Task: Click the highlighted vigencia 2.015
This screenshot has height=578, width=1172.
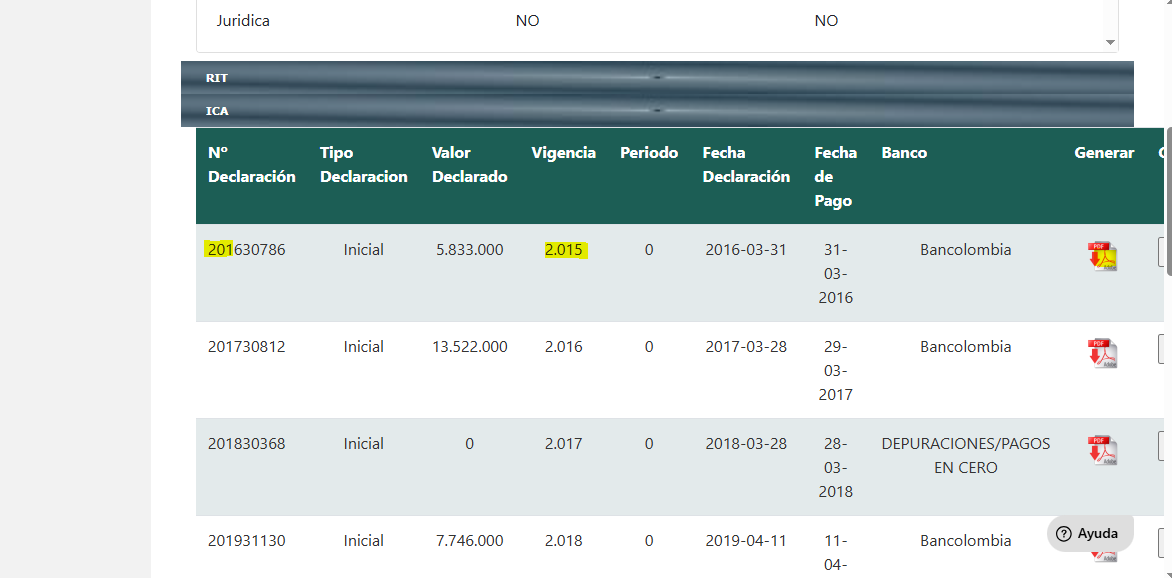Action: [x=564, y=250]
